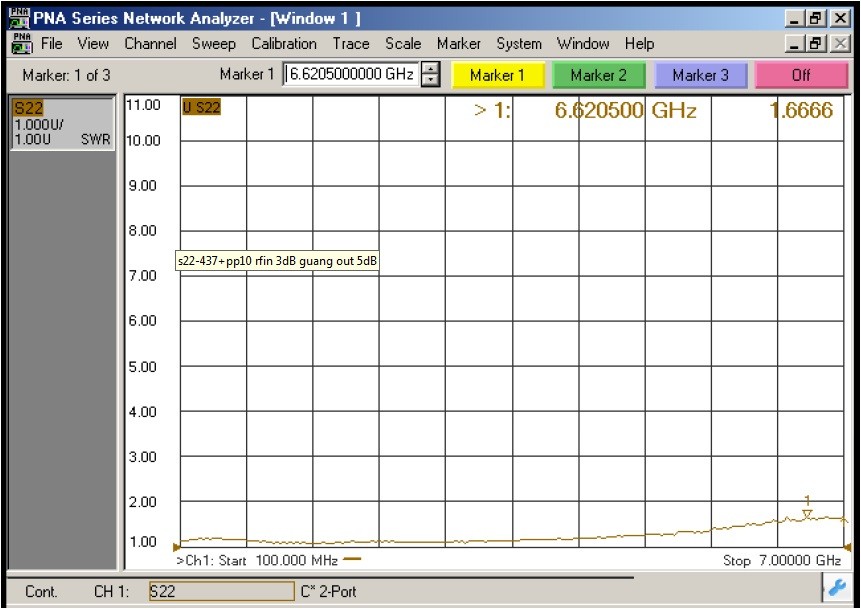
Task: Open the Help menu
Action: [x=639, y=43]
